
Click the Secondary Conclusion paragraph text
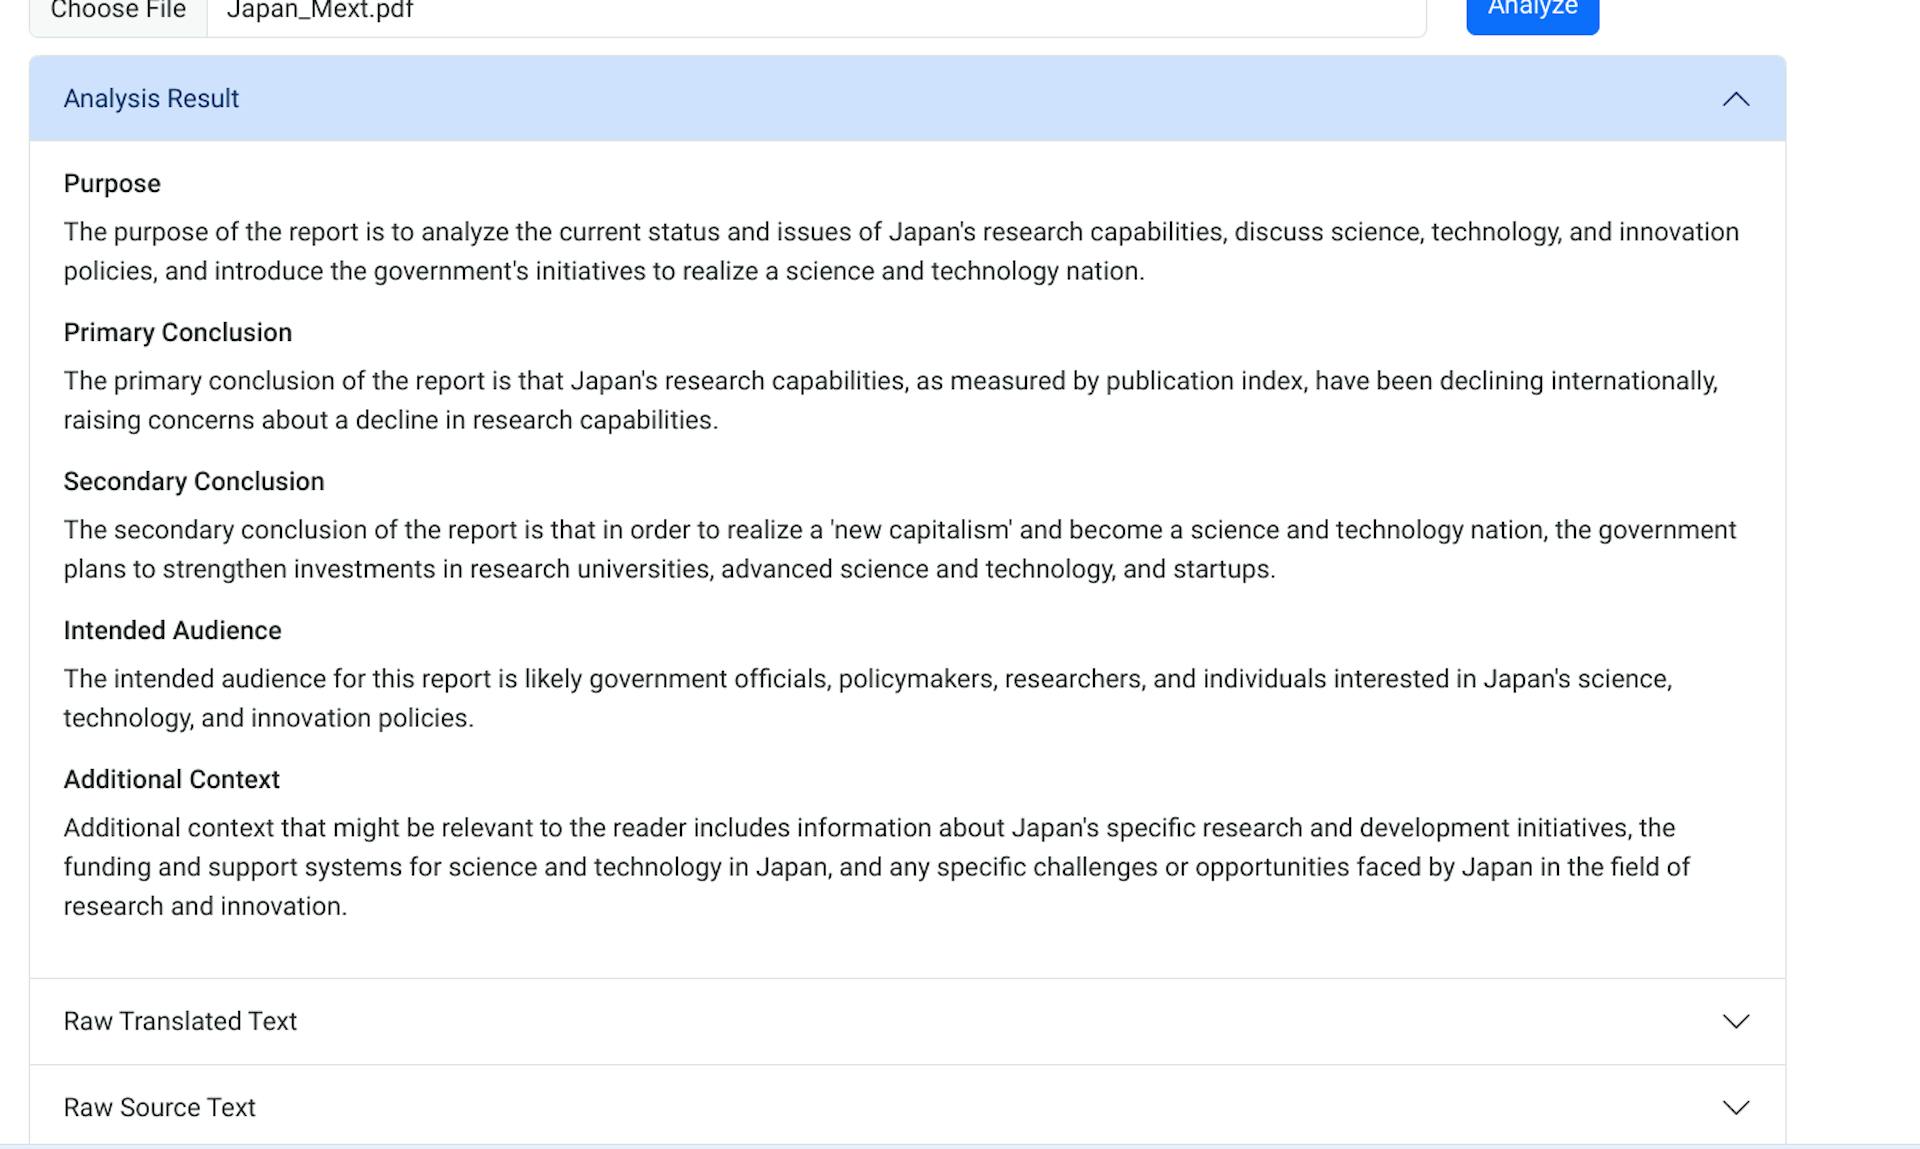point(900,549)
